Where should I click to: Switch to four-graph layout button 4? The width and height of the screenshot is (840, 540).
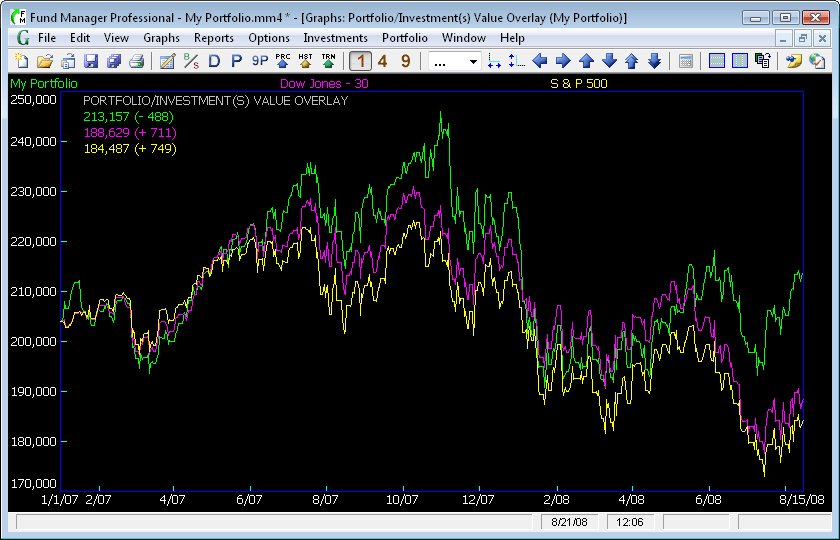(x=382, y=61)
